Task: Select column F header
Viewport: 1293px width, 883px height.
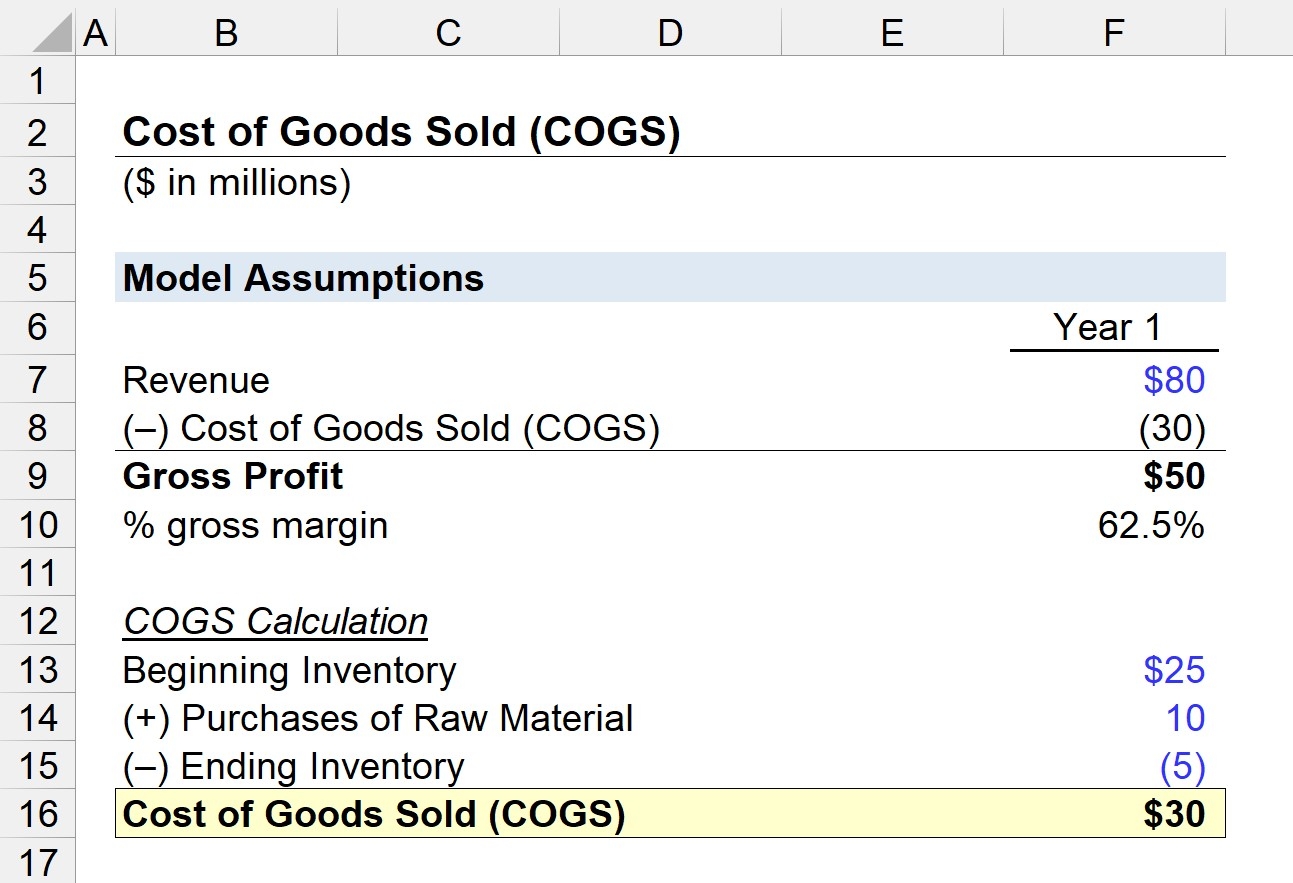Action: (1114, 34)
